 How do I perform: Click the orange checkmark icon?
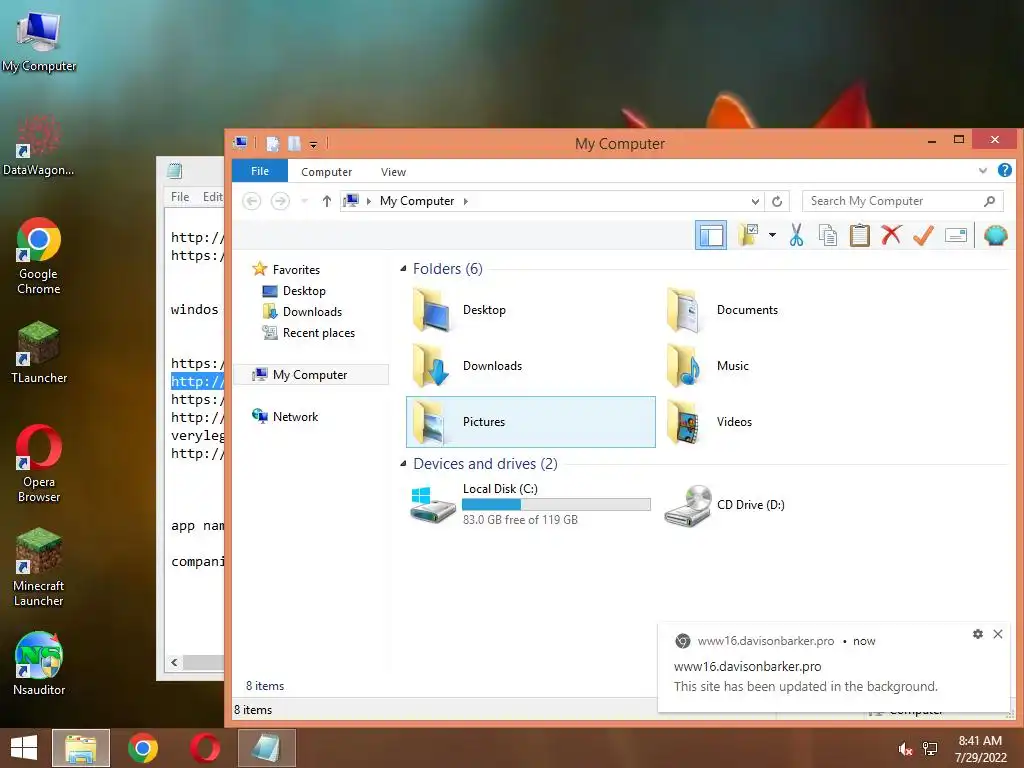[923, 235]
